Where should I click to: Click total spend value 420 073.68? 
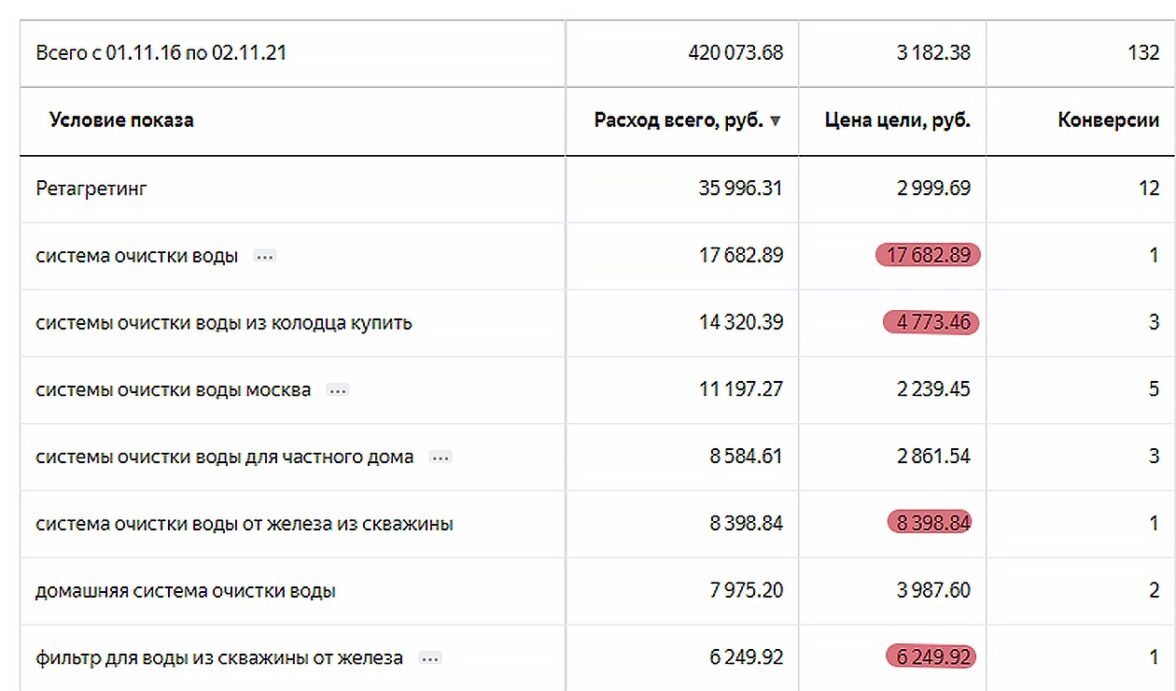pos(735,53)
